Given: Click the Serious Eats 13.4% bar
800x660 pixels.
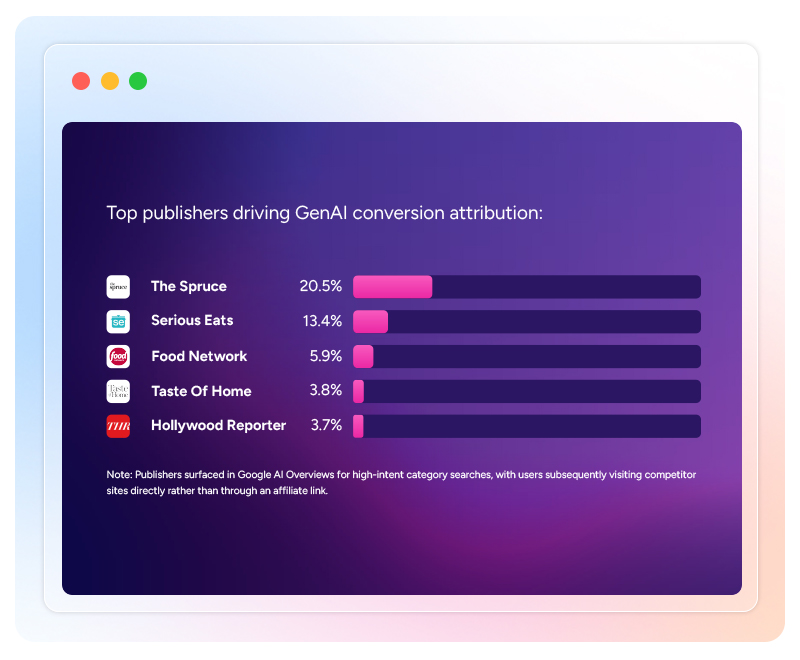Looking at the screenshot, I should [526, 322].
